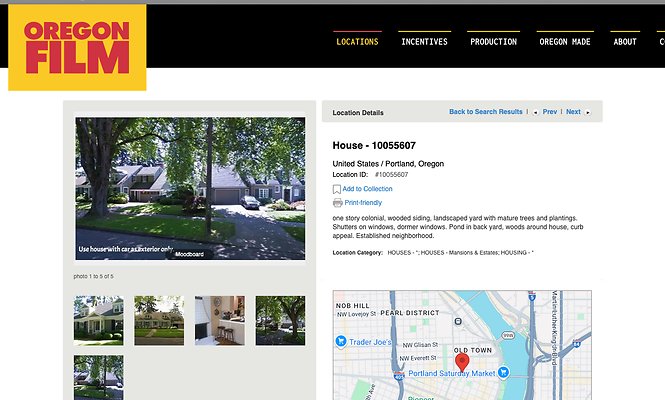Select the fifth thumbnail in second row

click(98, 378)
